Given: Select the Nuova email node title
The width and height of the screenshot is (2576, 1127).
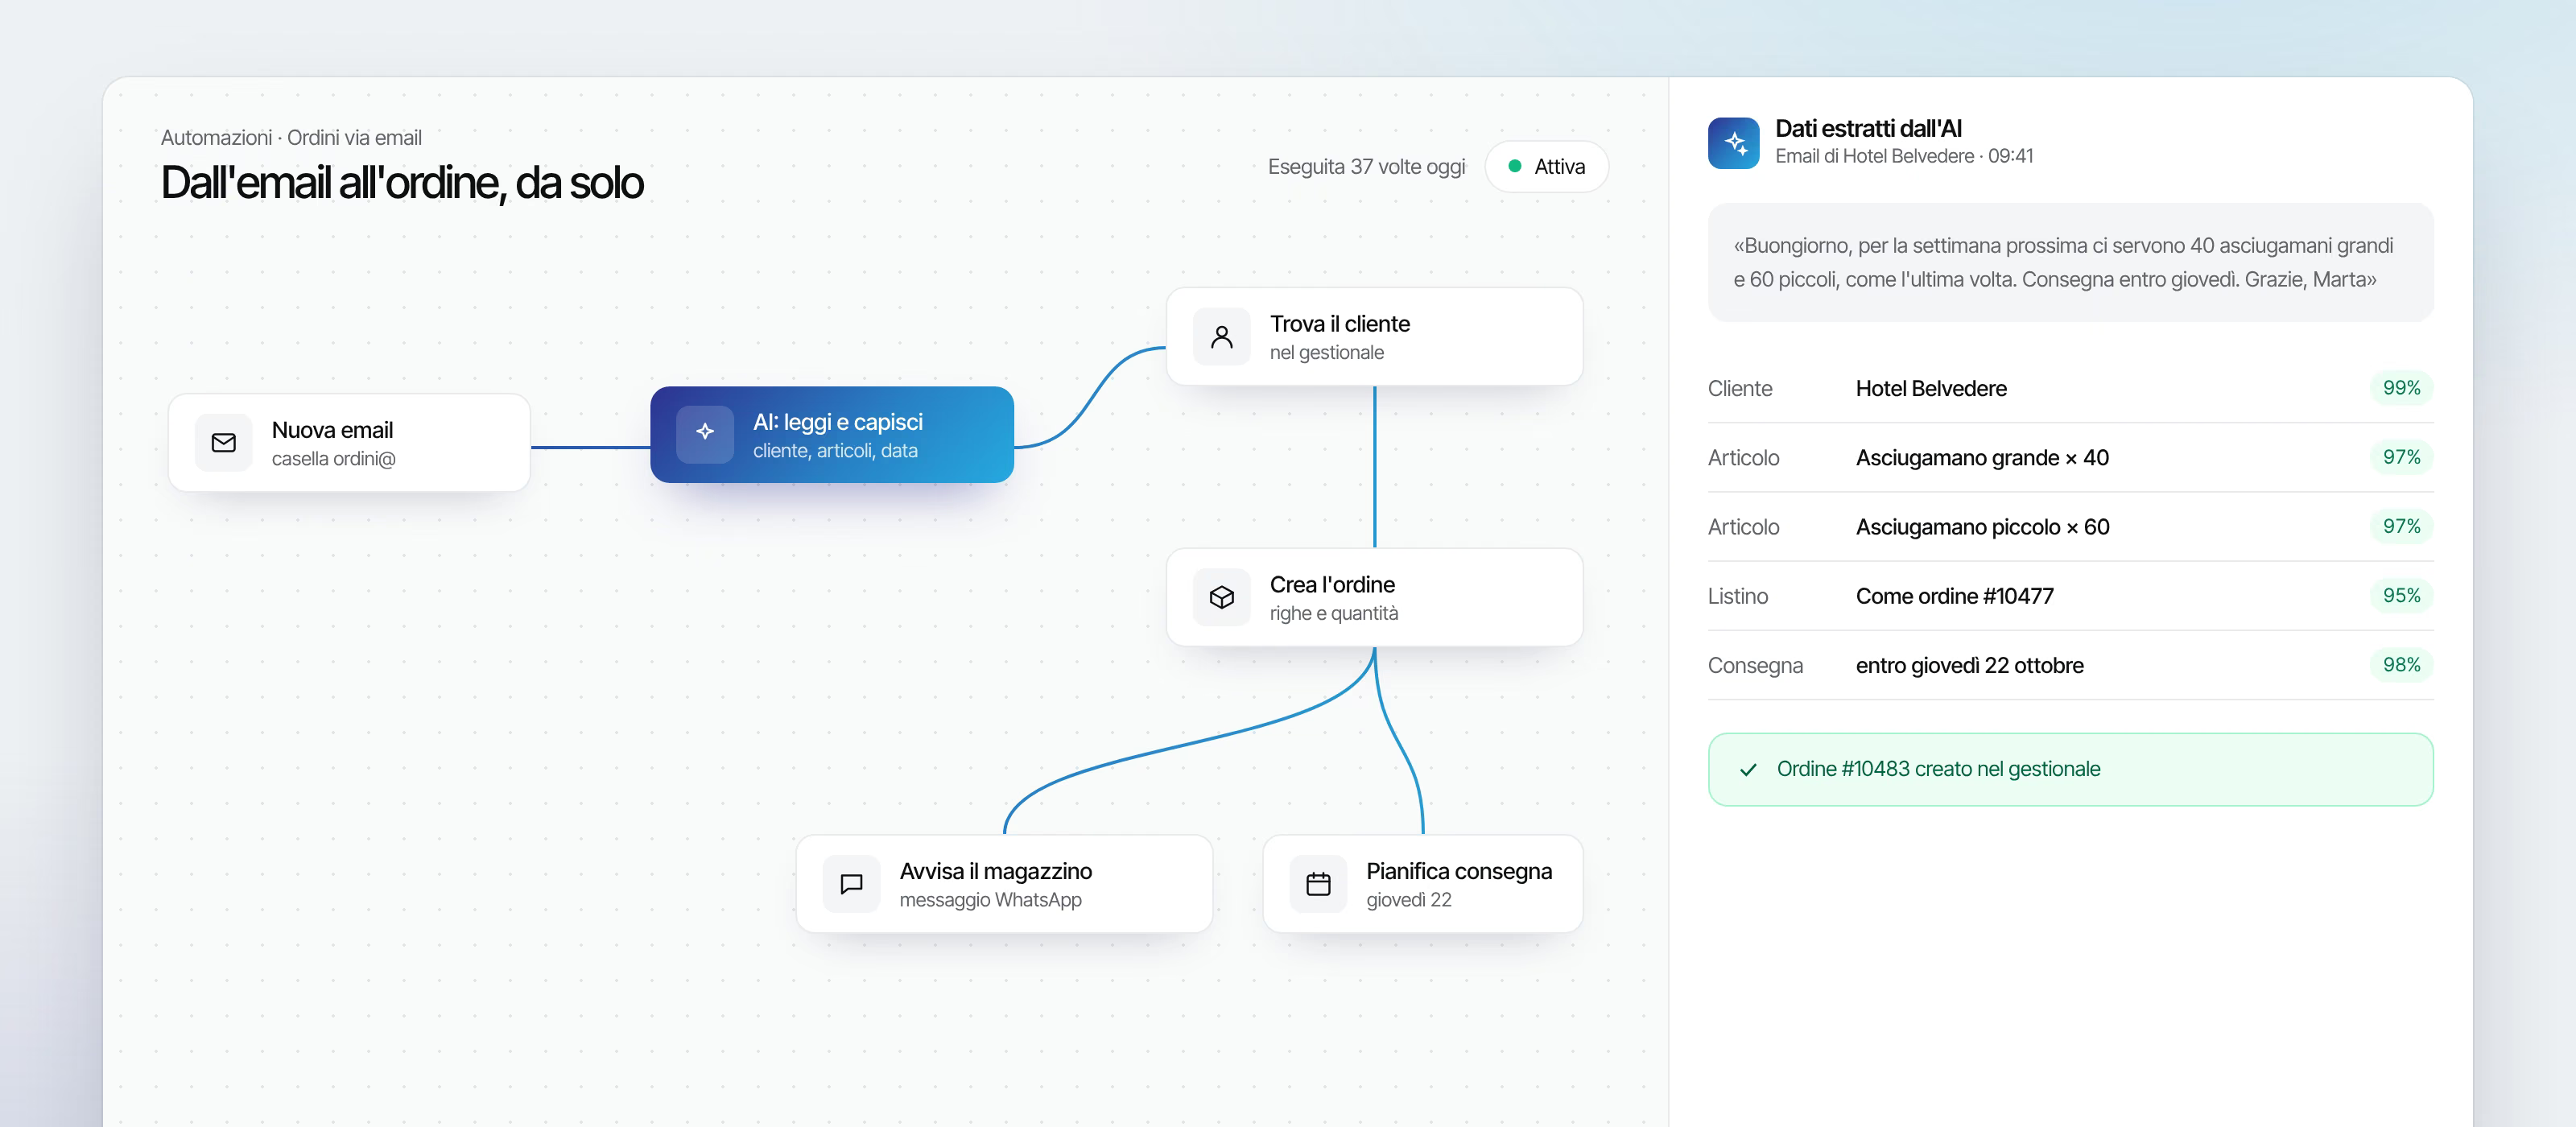Looking at the screenshot, I should [x=332, y=430].
